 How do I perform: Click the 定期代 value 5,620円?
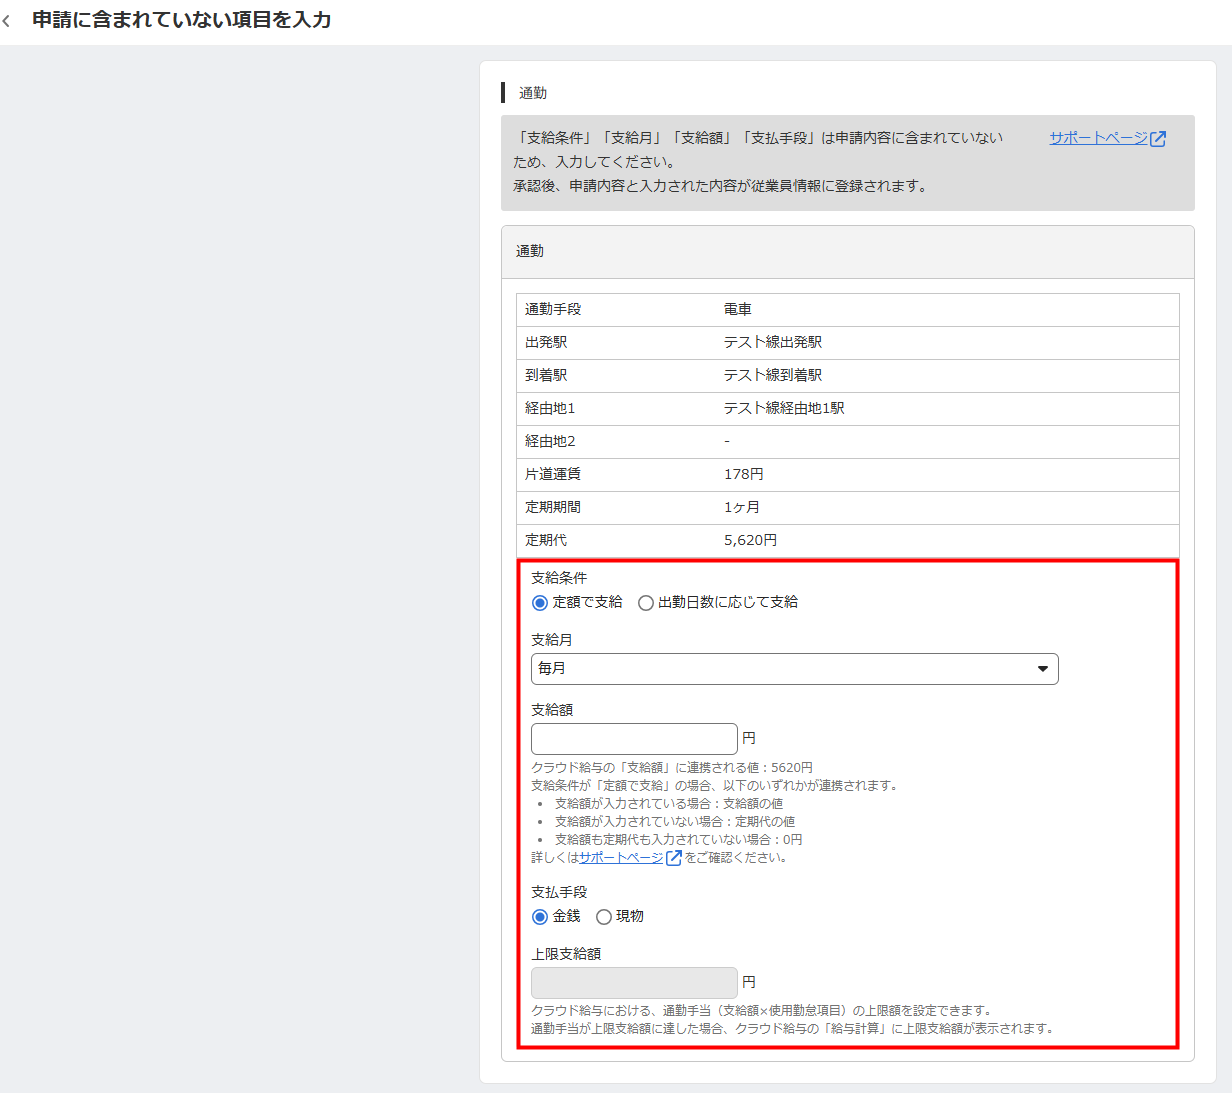[x=750, y=541]
